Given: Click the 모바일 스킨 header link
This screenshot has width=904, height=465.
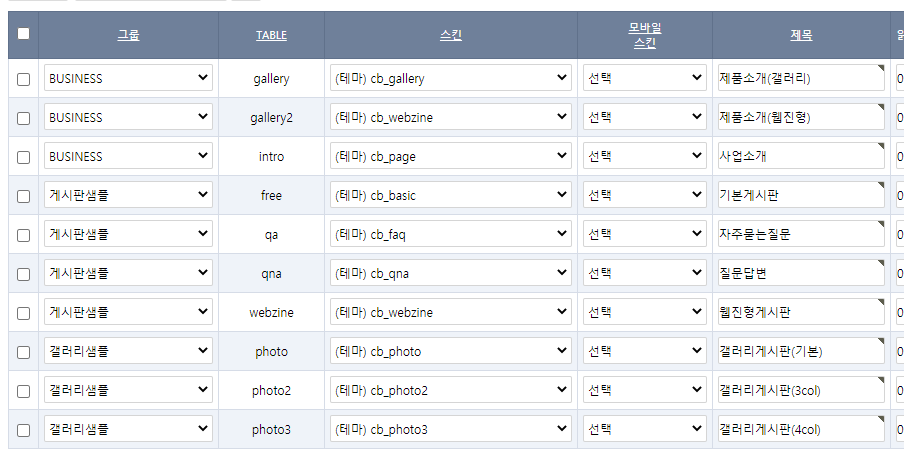Looking at the screenshot, I should click(x=645, y=35).
